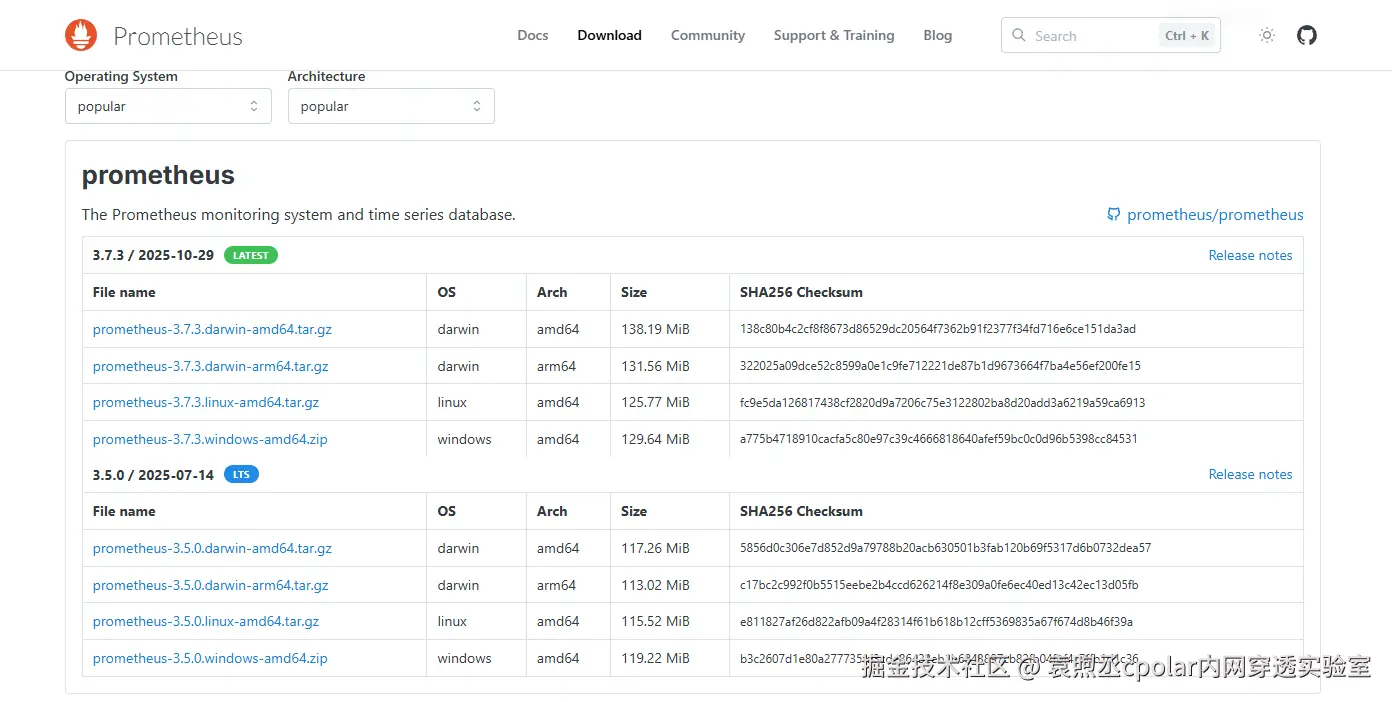Click the GitHub icon beside prometheus/prometheus
The width and height of the screenshot is (1392, 702).
(x=1113, y=214)
